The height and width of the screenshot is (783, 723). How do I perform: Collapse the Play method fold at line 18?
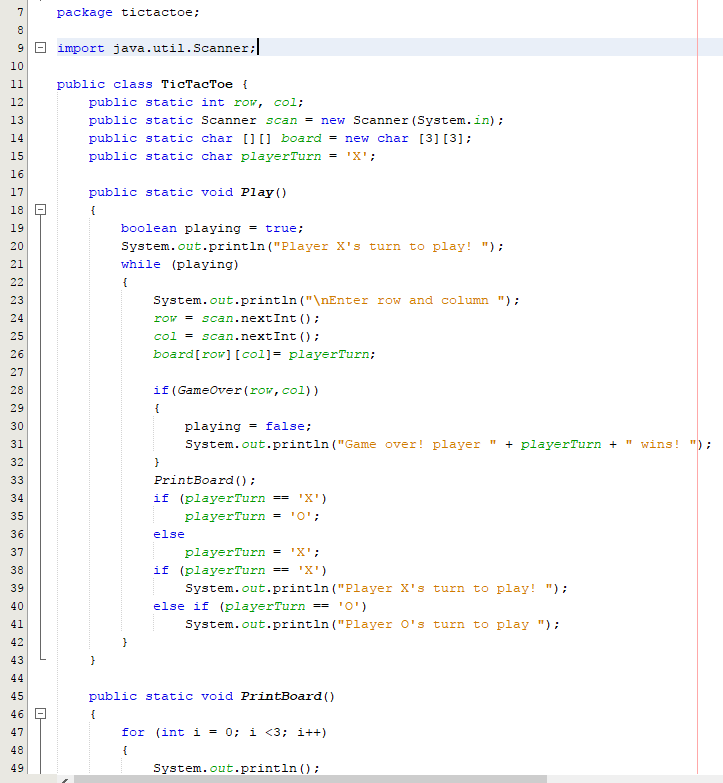point(40,210)
